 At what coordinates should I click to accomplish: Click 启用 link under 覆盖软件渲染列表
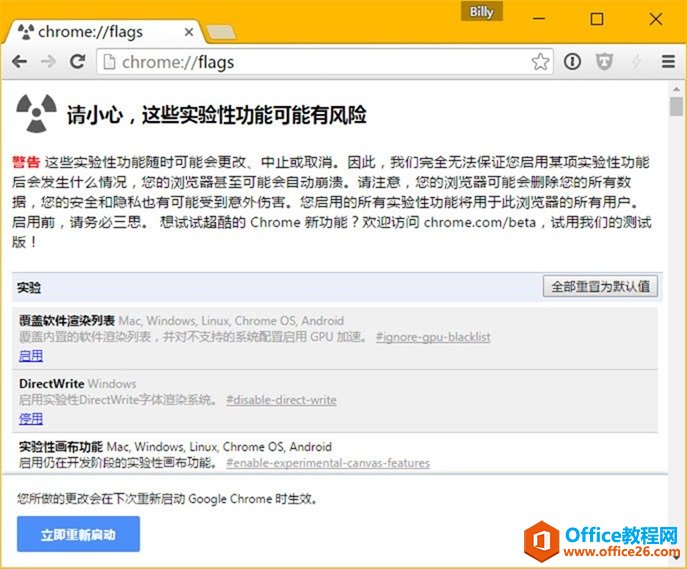(x=31, y=356)
